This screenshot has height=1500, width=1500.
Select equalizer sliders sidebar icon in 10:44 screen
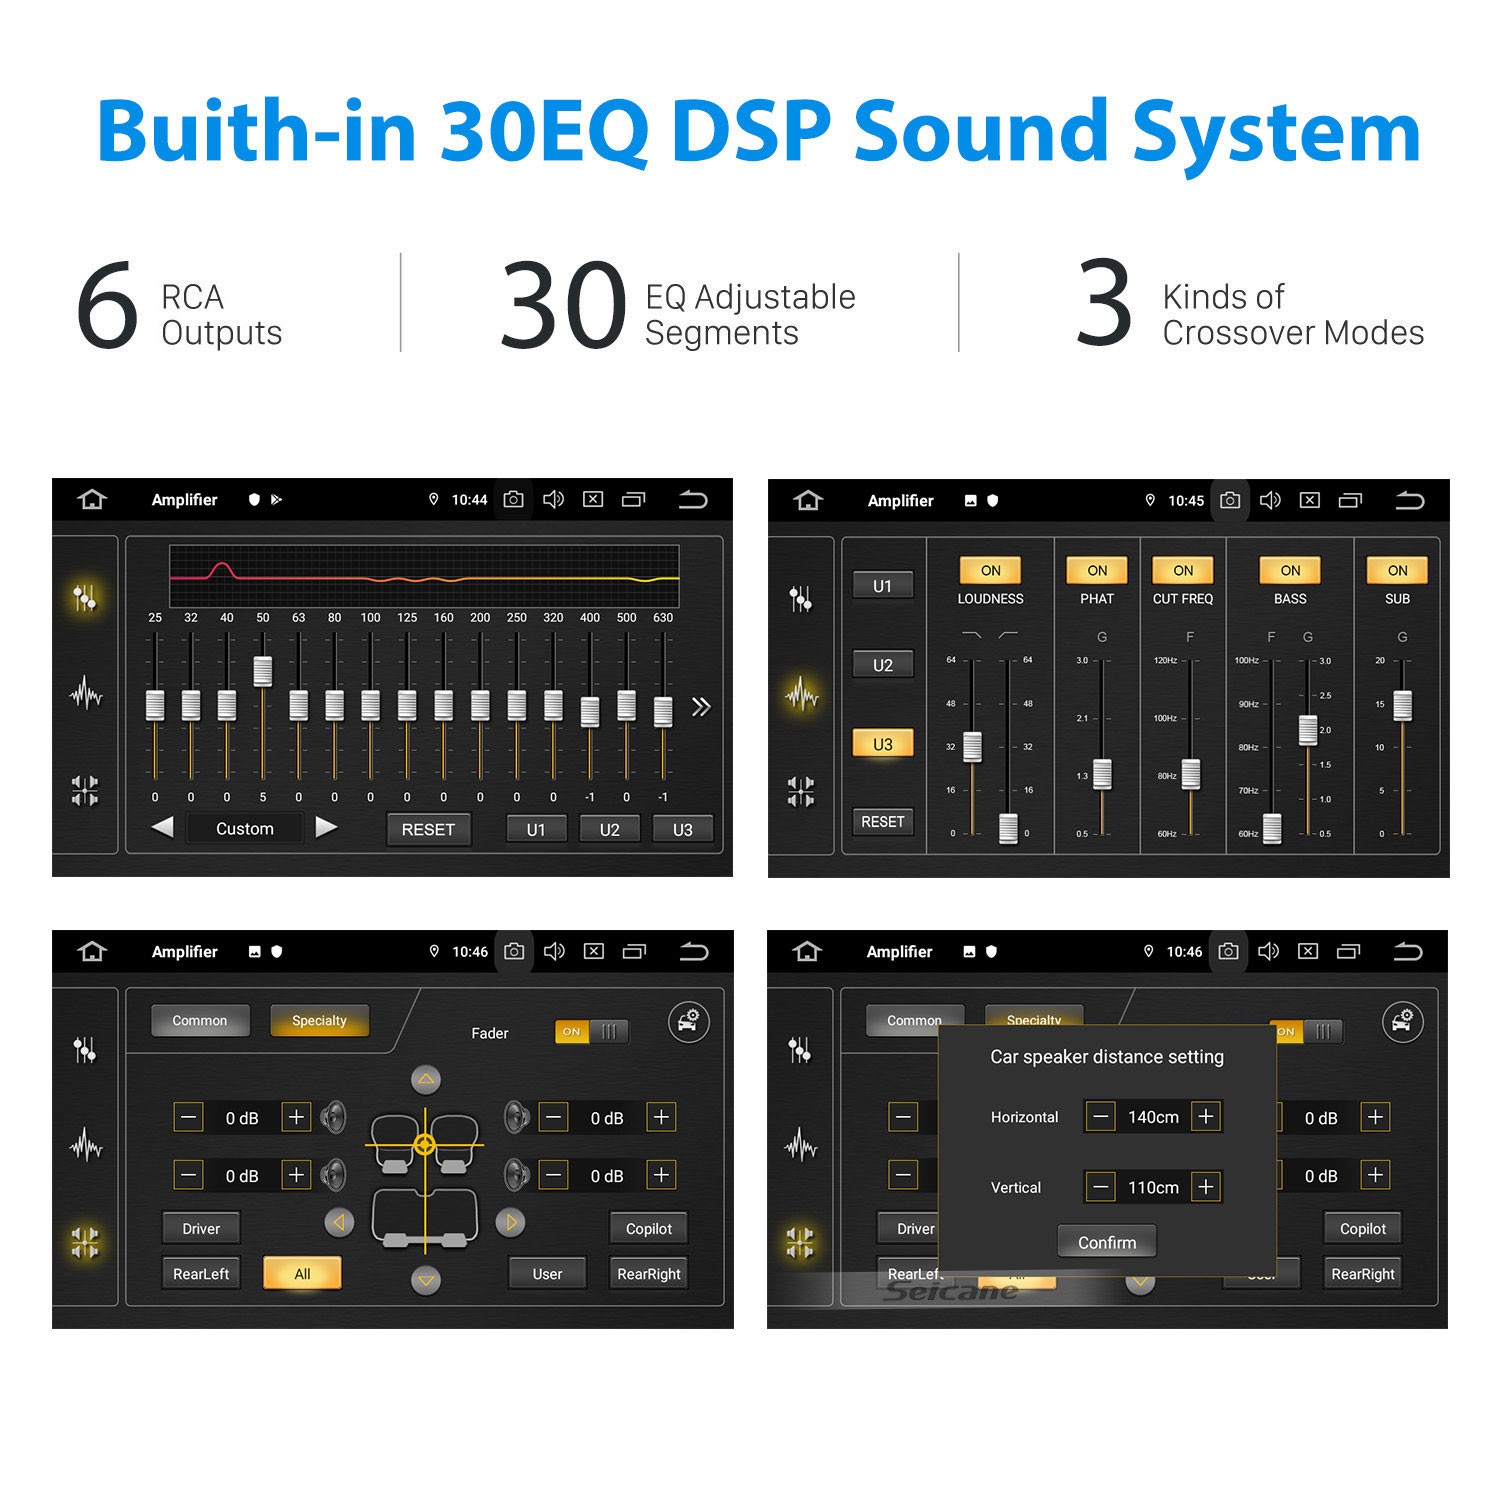[85, 598]
